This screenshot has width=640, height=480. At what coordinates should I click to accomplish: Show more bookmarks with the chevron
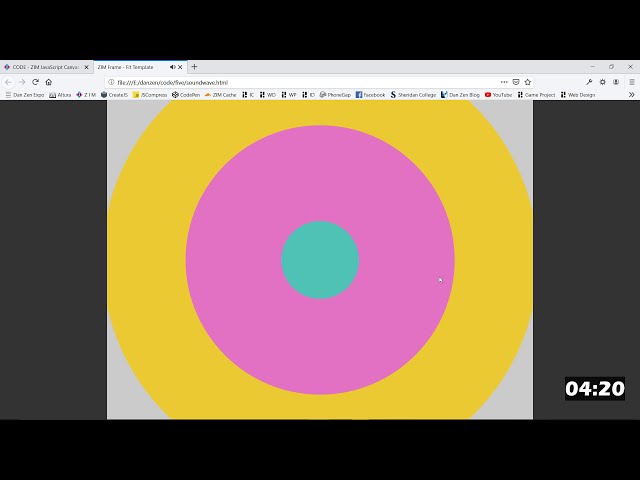[x=631, y=95]
